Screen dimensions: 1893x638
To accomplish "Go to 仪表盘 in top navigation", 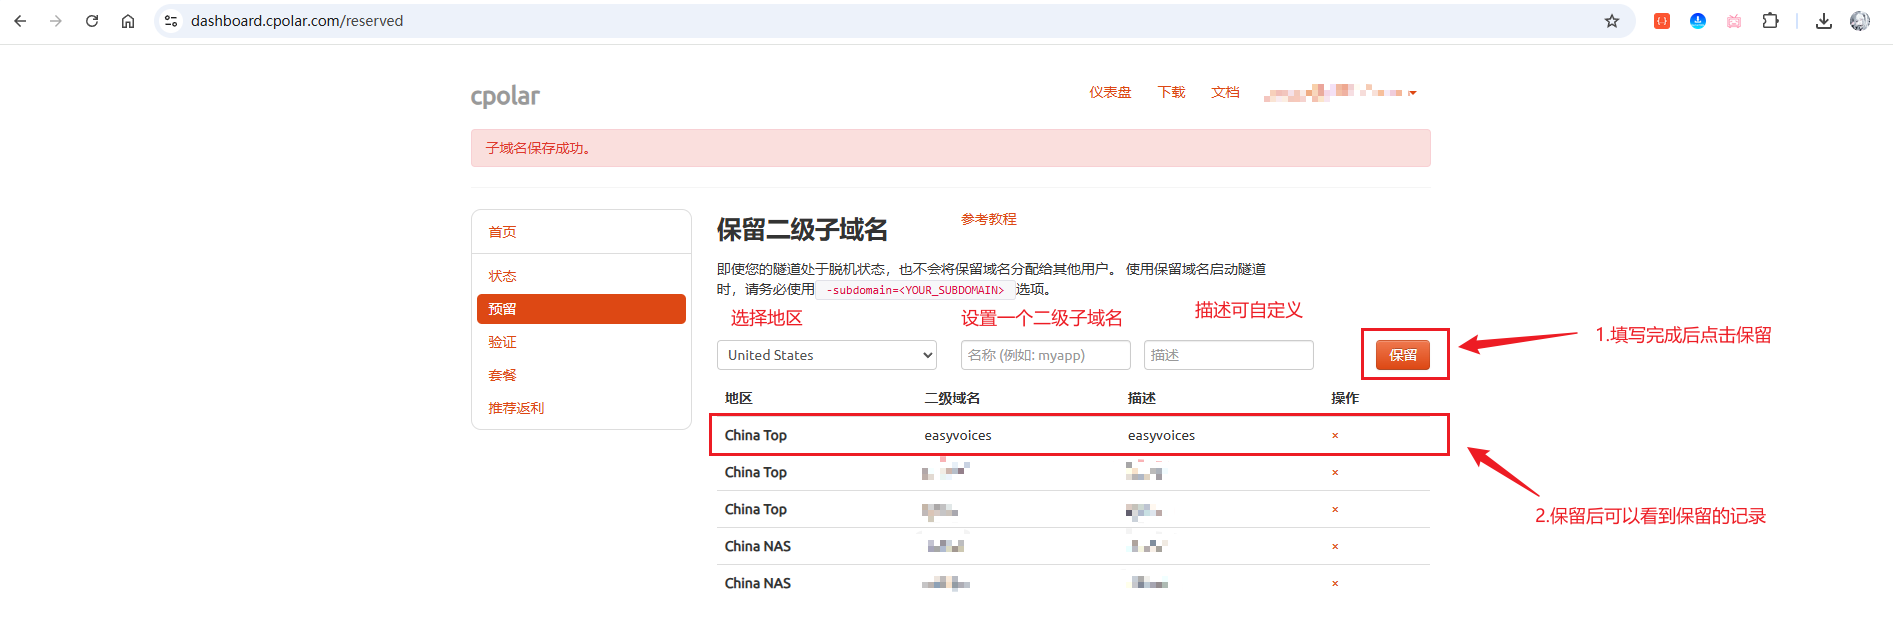I will click(x=1110, y=92).
